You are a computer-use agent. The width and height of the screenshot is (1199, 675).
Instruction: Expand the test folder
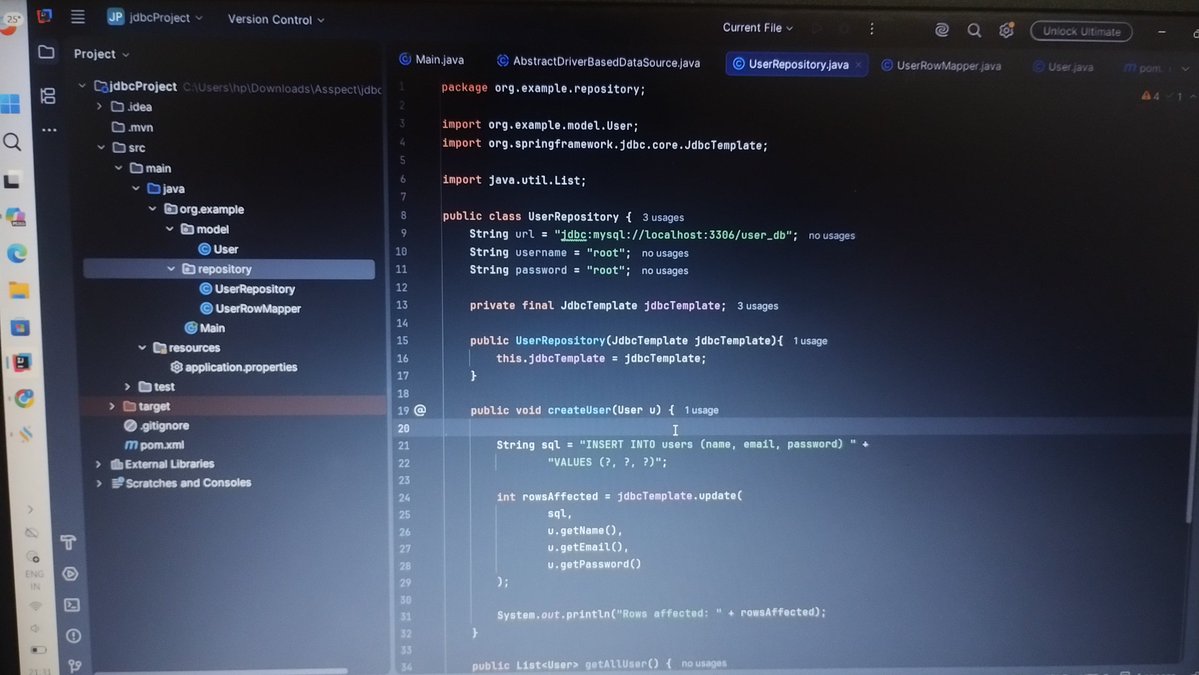[127, 387]
